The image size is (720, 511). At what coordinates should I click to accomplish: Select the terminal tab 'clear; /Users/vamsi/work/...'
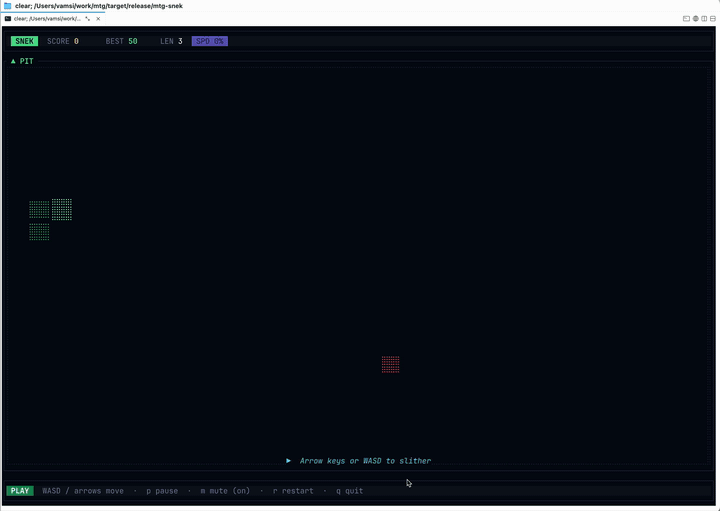[53, 19]
